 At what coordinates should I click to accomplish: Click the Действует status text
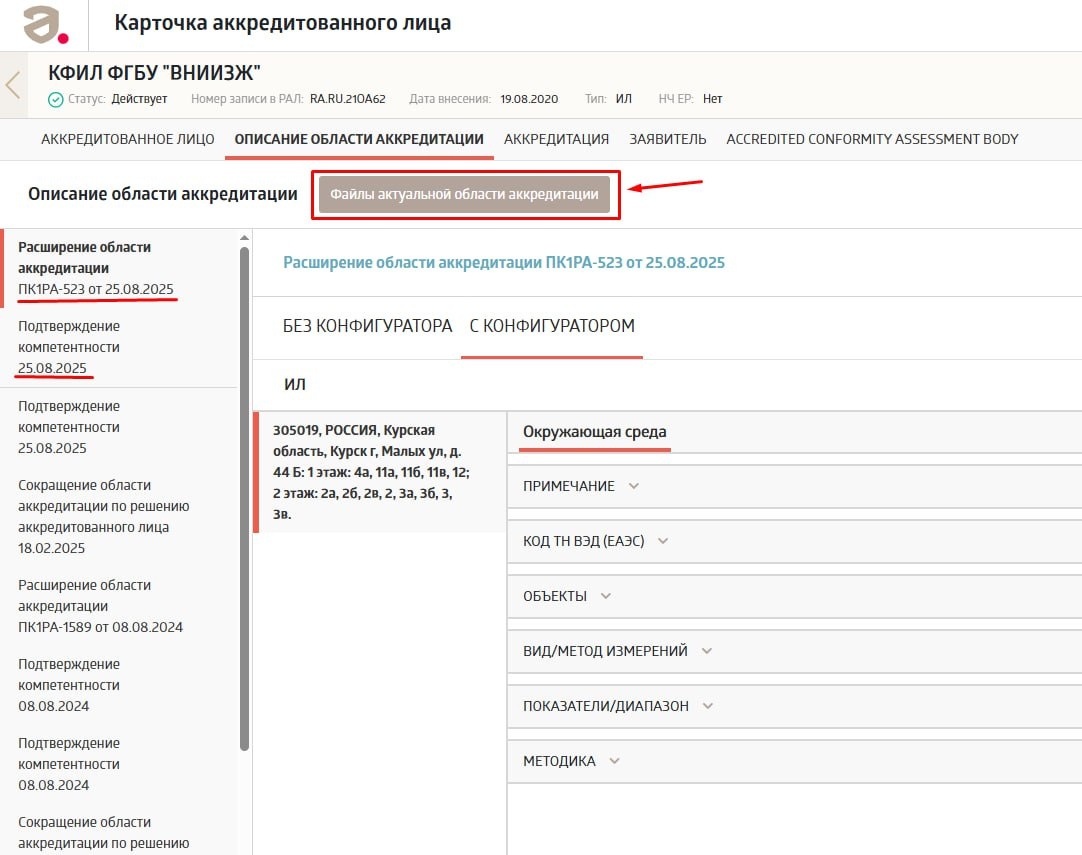139,99
